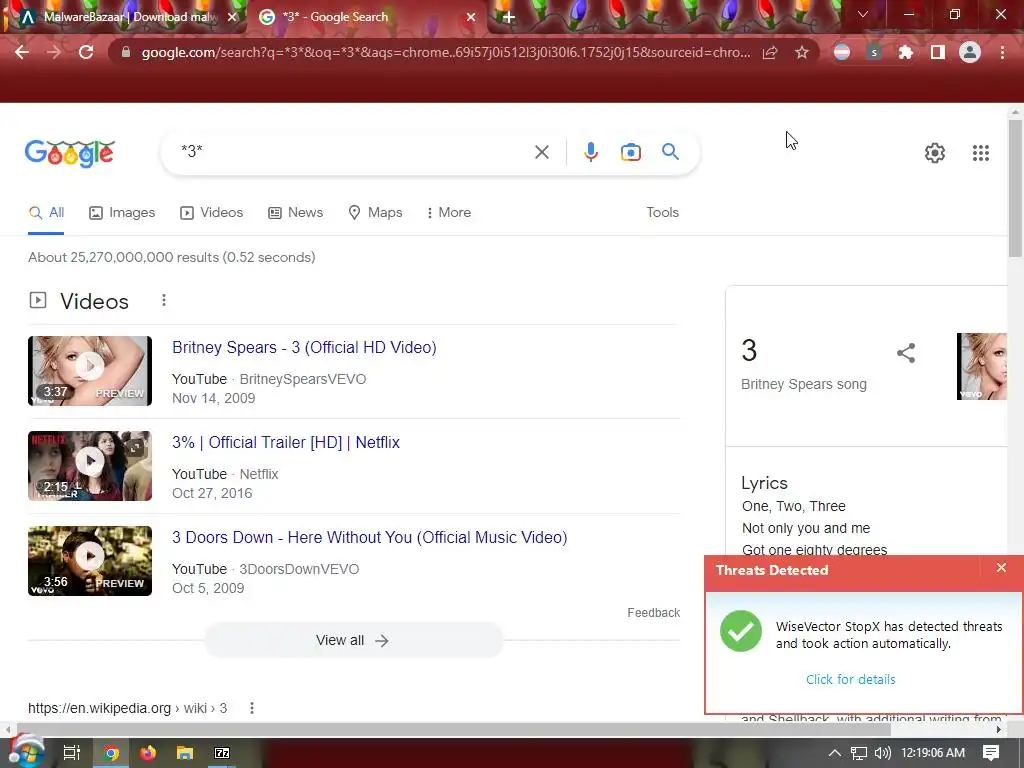Click the Google holiday logo
This screenshot has width=1024, height=768.
point(70,153)
